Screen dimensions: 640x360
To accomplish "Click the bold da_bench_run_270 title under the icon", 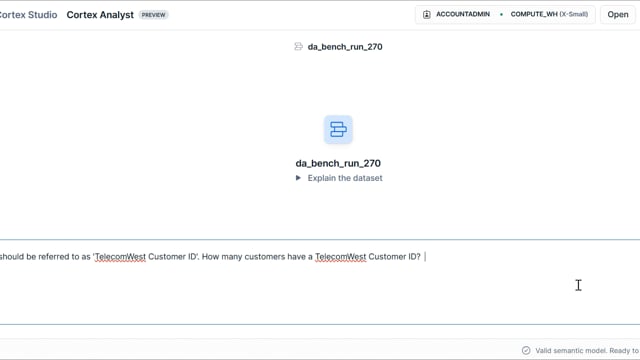I will [338, 163].
